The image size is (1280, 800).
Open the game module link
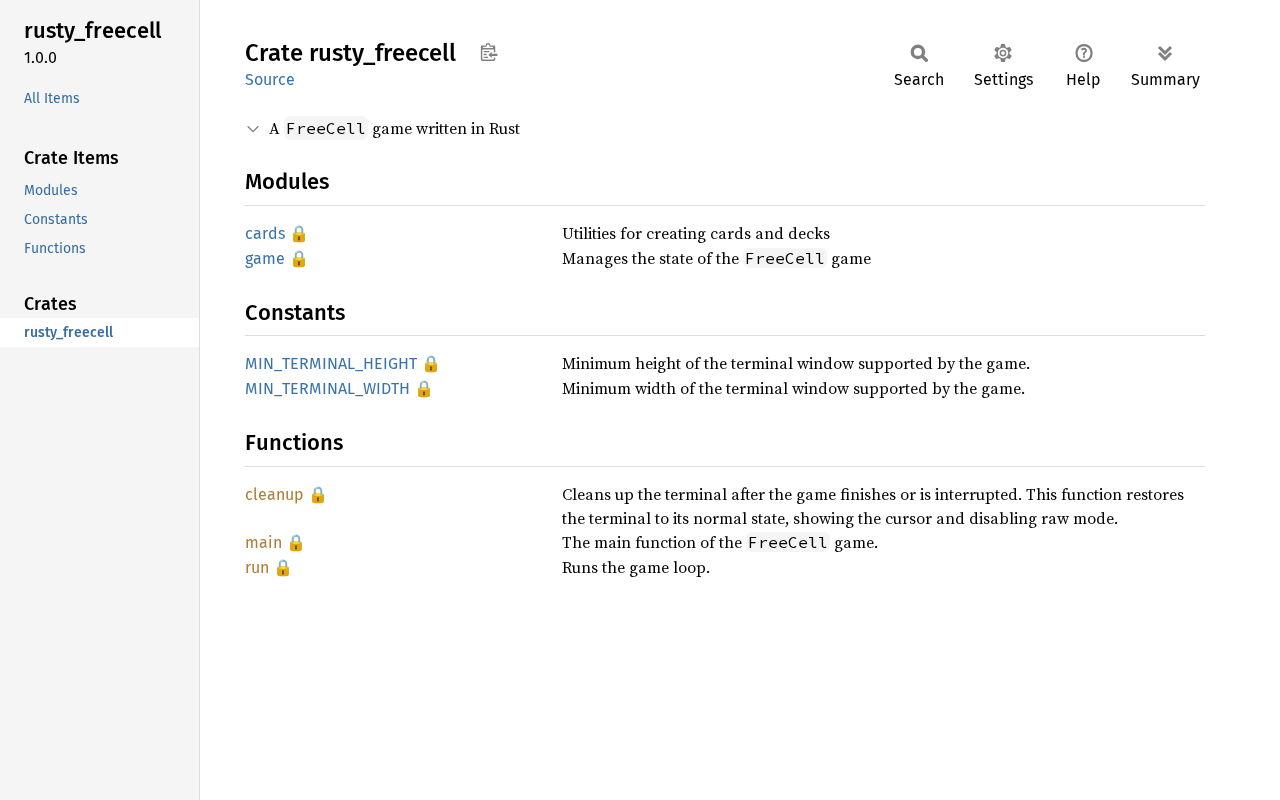[264, 259]
